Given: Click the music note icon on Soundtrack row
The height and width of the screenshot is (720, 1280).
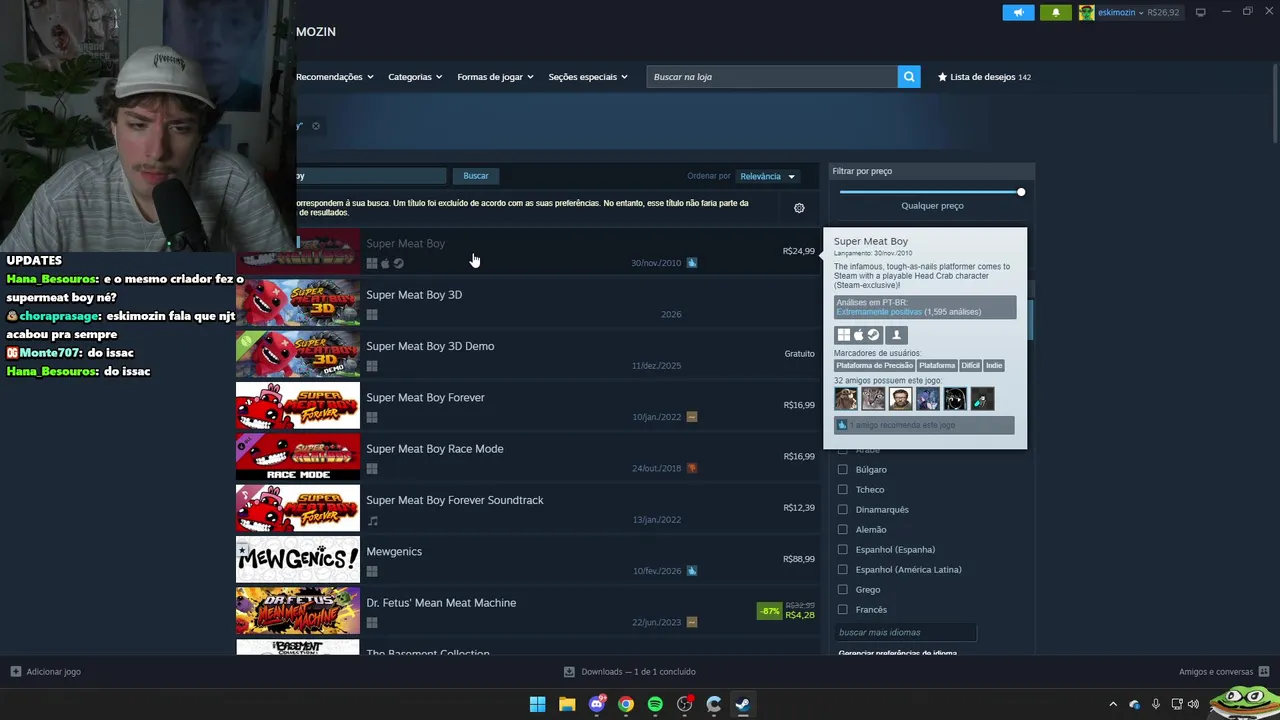Looking at the screenshot, I should (x=372, y=521).
